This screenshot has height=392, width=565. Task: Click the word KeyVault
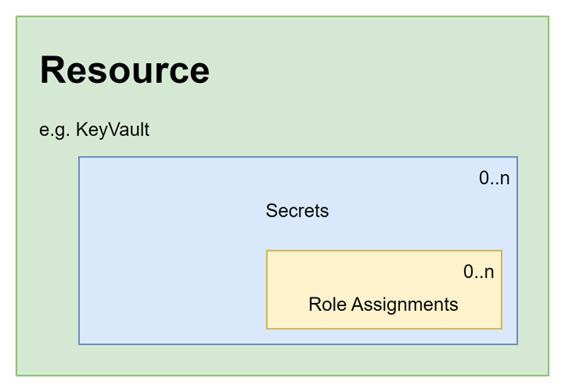coord(112,130)
